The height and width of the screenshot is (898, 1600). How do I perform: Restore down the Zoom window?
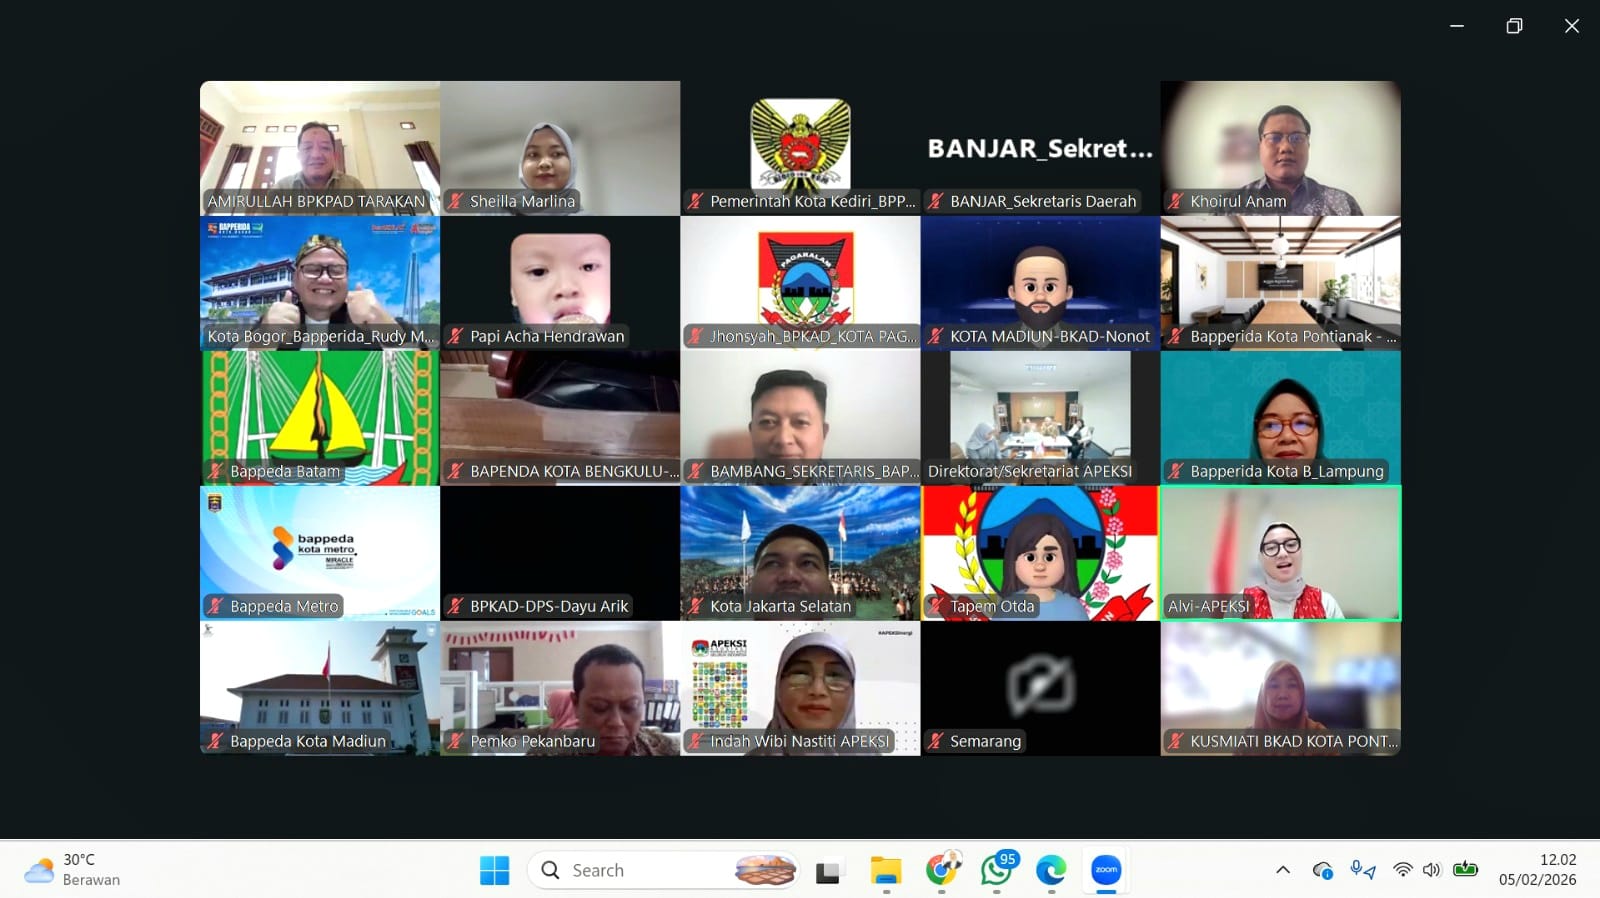tap(1514, 26)
